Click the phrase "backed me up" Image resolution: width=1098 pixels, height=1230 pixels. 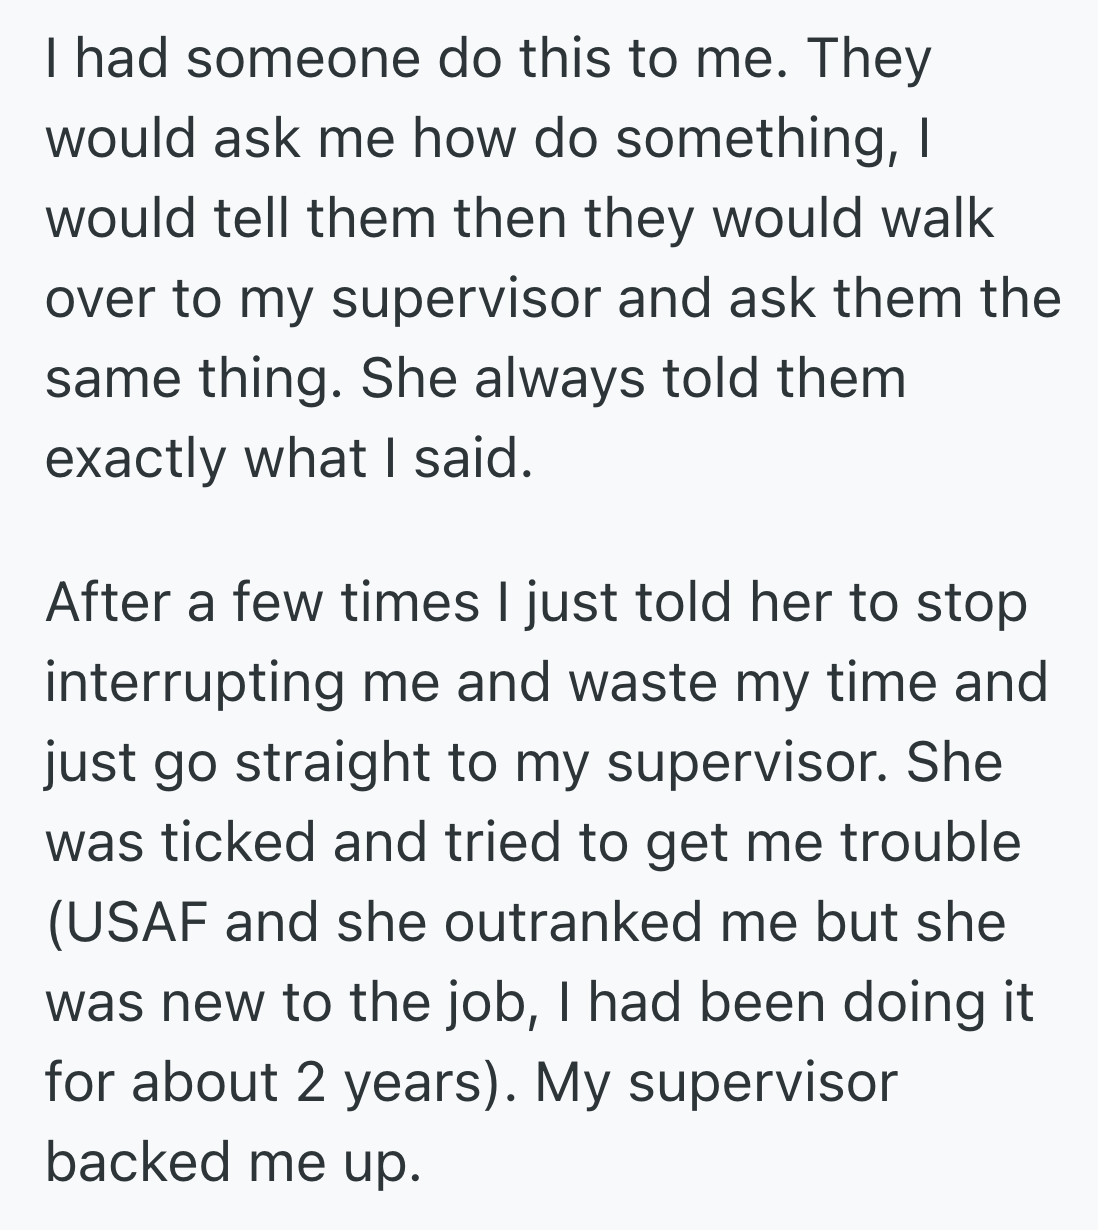point(228,1161)
